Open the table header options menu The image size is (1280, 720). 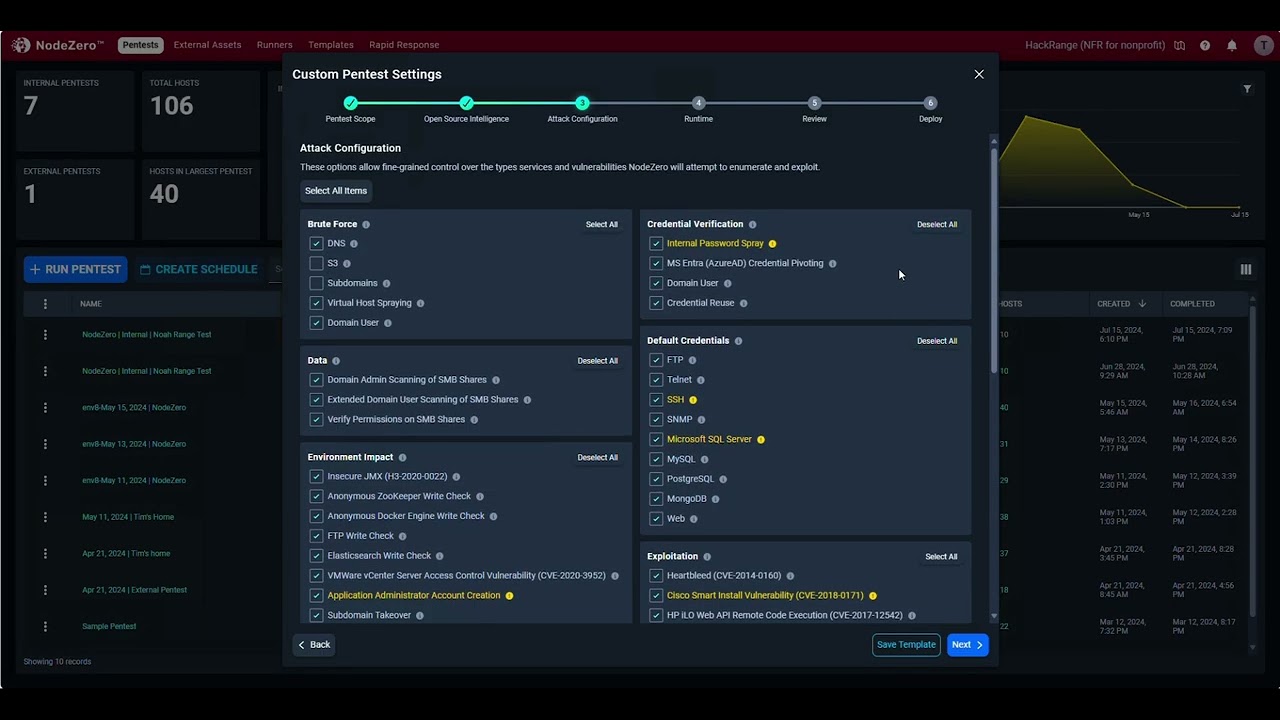(x=45, y=304)
